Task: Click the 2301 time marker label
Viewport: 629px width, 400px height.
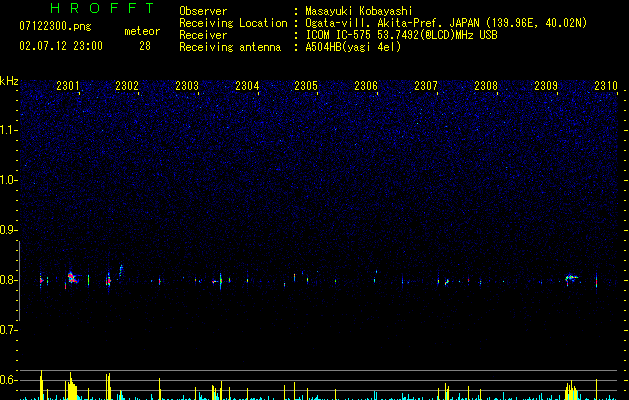Action: (68, 86)
